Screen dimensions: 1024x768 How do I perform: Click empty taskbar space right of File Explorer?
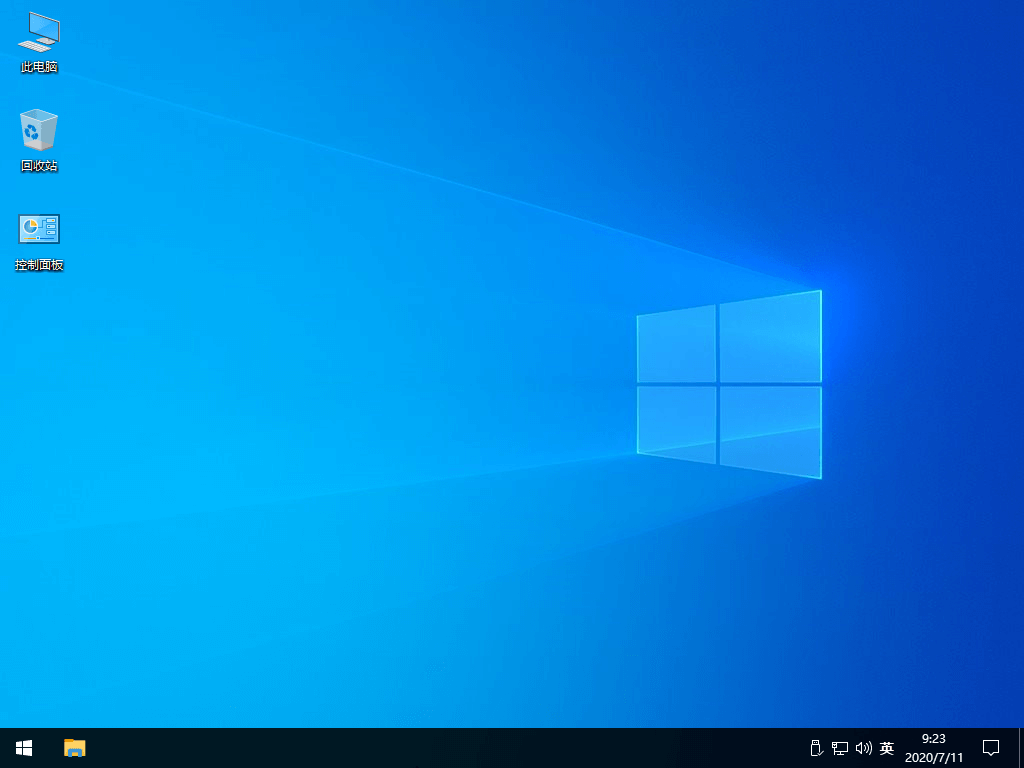200,747
